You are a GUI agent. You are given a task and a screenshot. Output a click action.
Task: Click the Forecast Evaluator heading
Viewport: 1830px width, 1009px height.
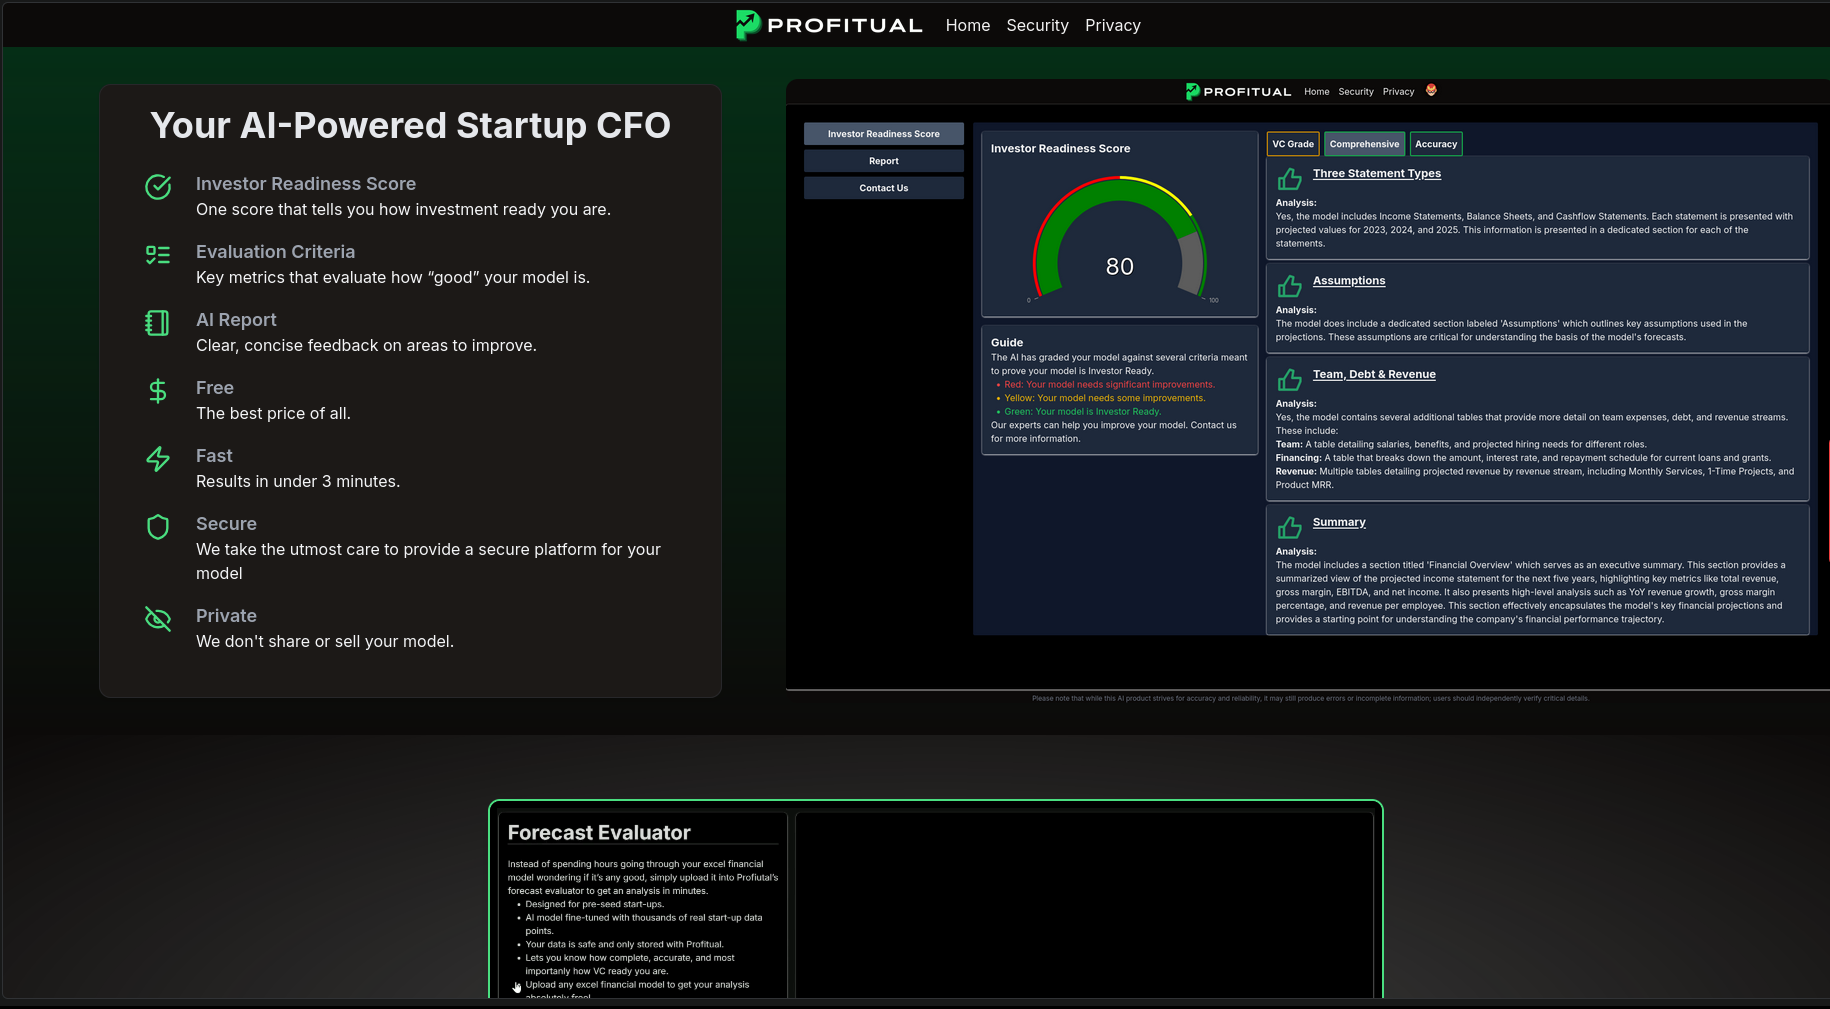[x=598, y=833]
